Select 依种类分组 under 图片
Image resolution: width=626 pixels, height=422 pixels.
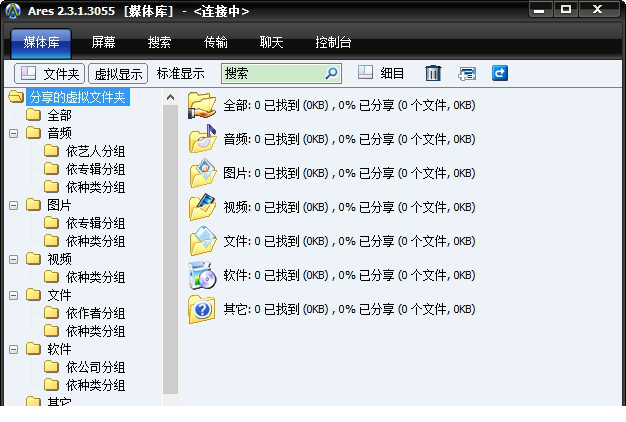(x=95, y=241)
